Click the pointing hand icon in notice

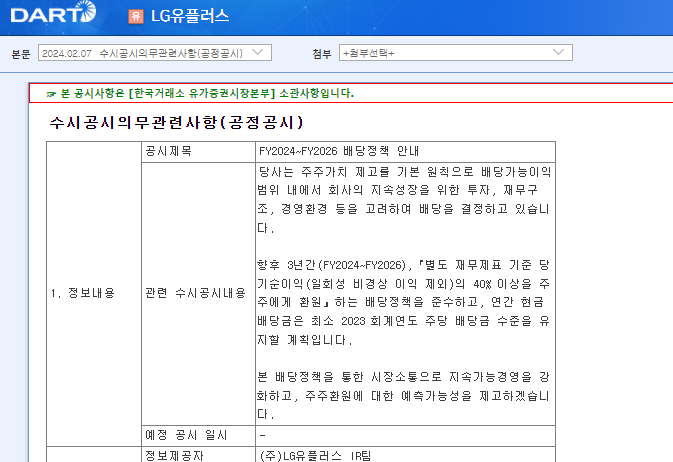coord(52,94)
